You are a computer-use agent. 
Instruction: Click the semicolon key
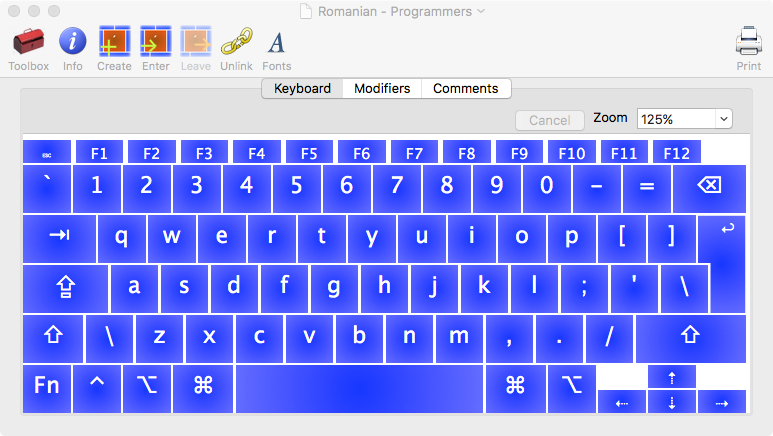pyautogui.click(x=584, y=289)
